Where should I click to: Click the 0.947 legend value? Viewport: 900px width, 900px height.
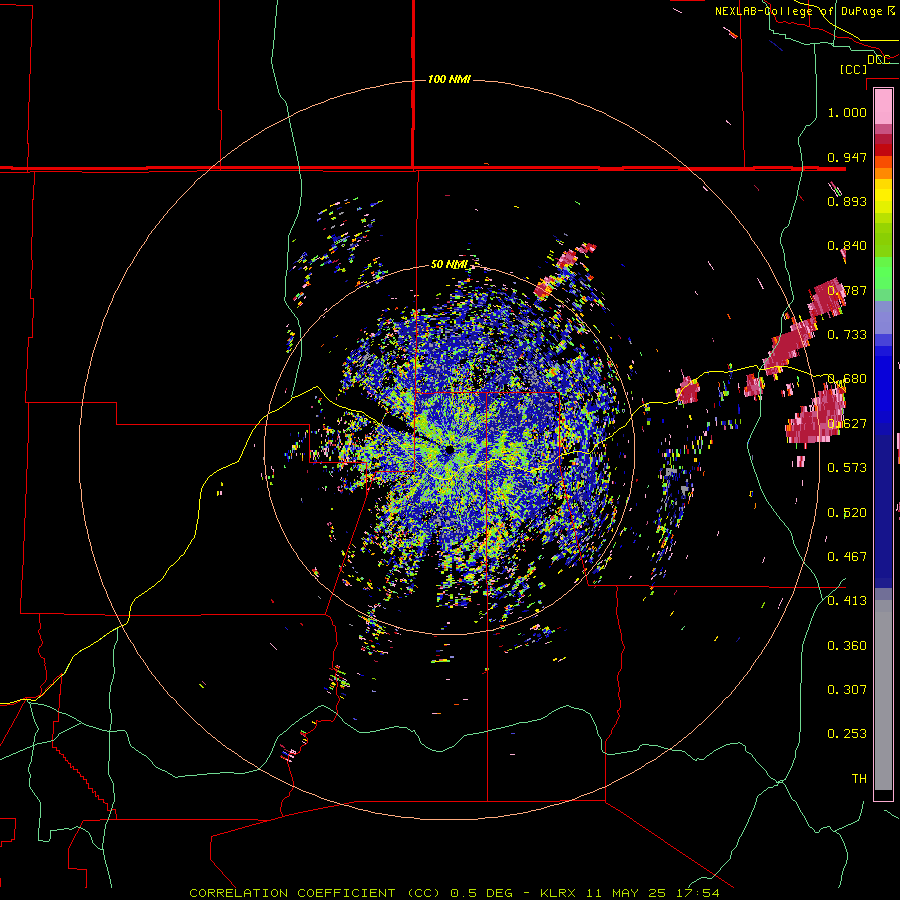point(847,157)
